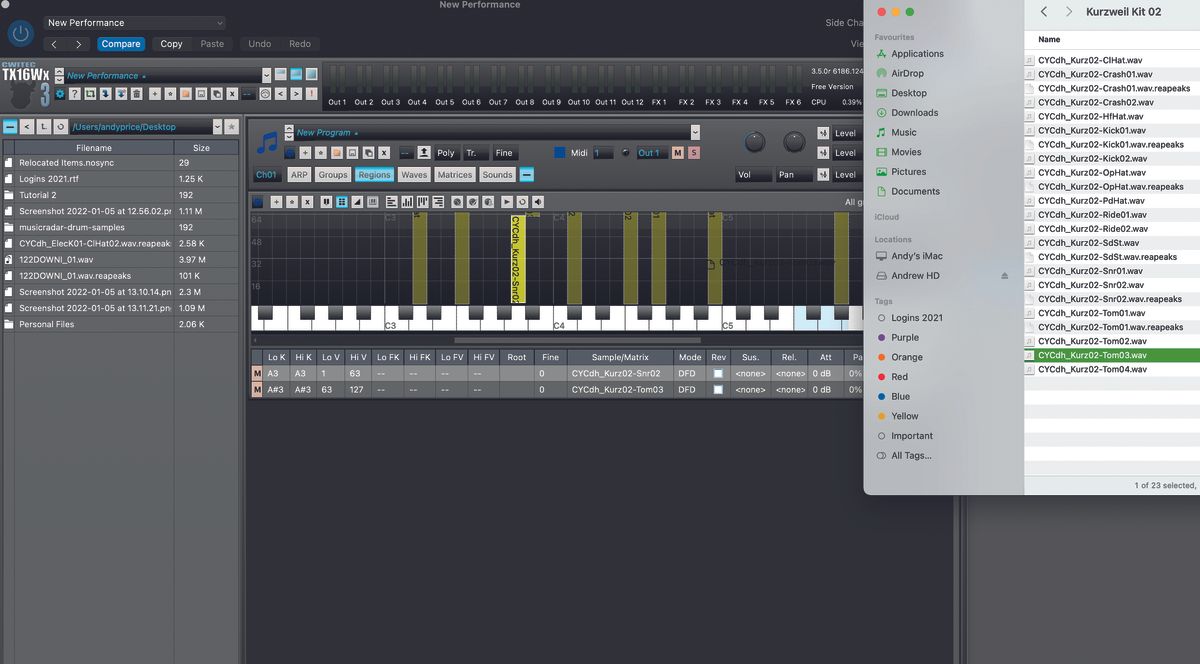Switch to the Waves tab
The height and width of the screenshot is (664, 1200).
414,174
